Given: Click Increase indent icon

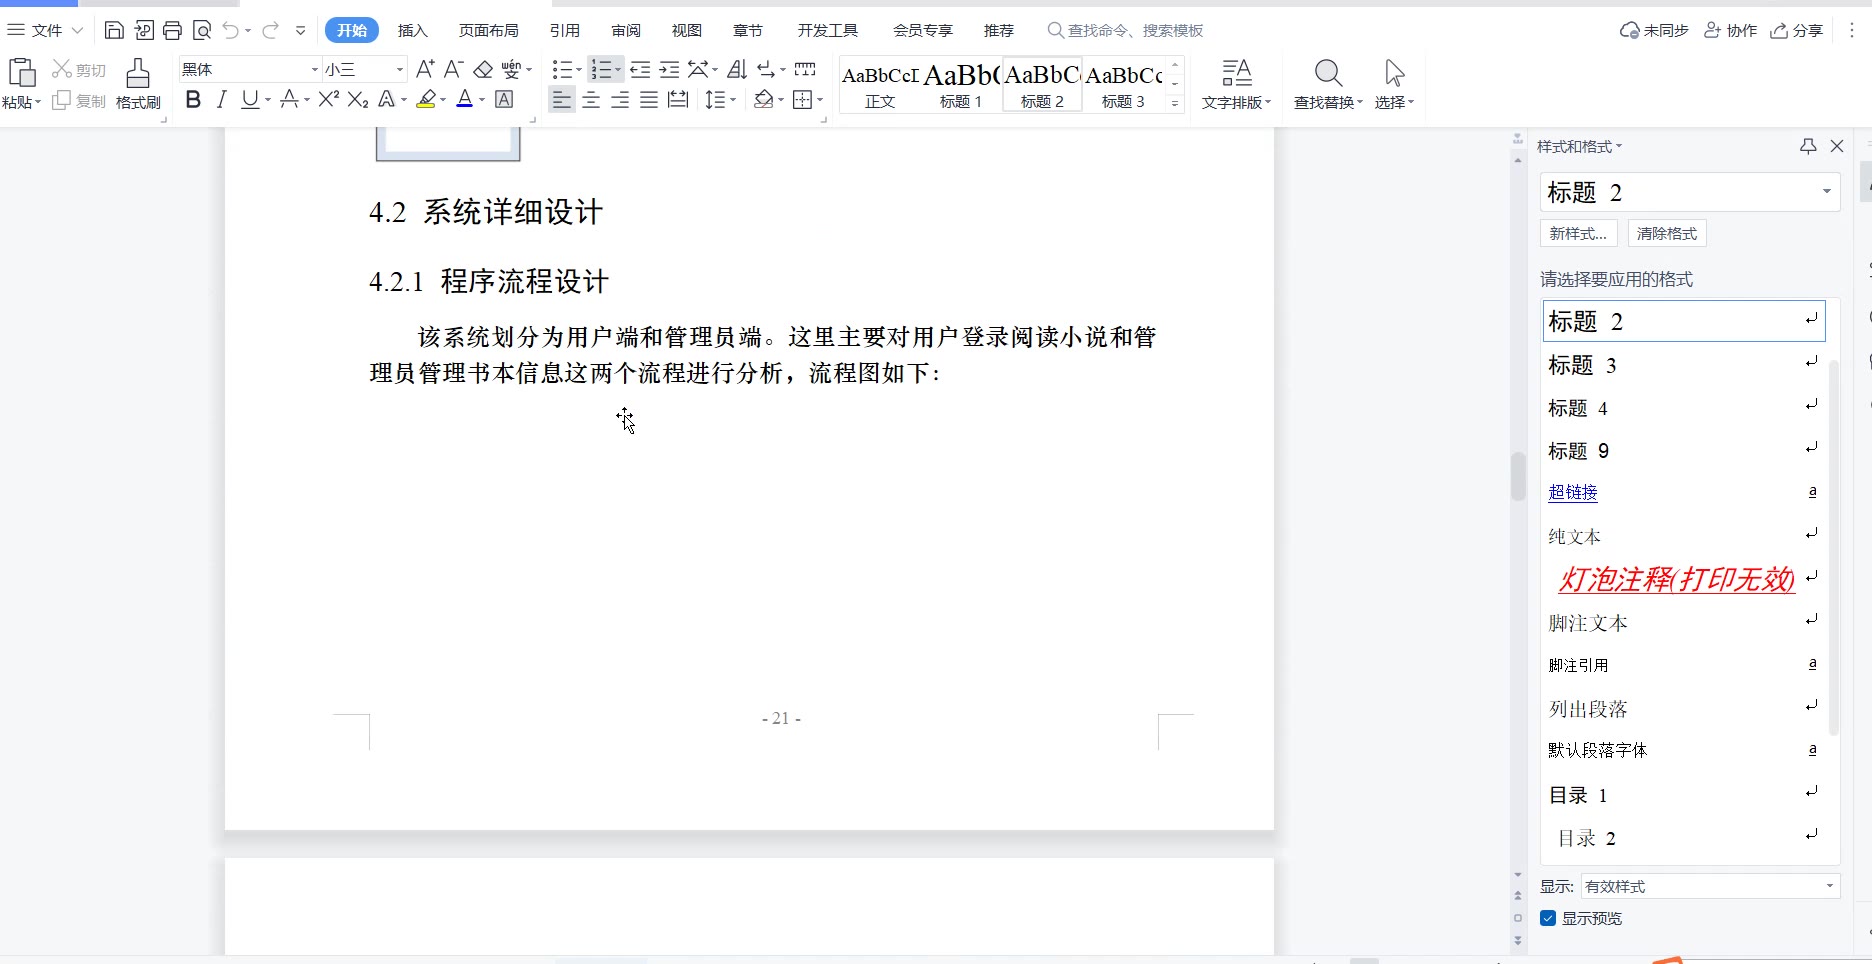Looking at the screenshot, I should [x=669, y=69].
